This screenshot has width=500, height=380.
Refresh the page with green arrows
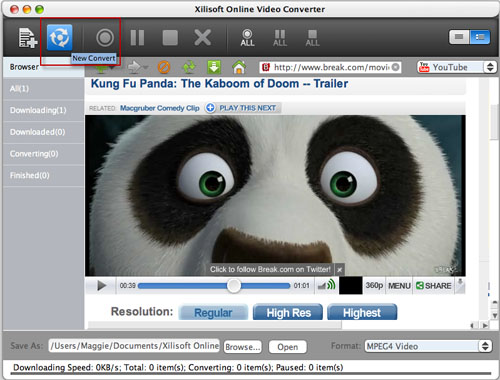point(189,67)
